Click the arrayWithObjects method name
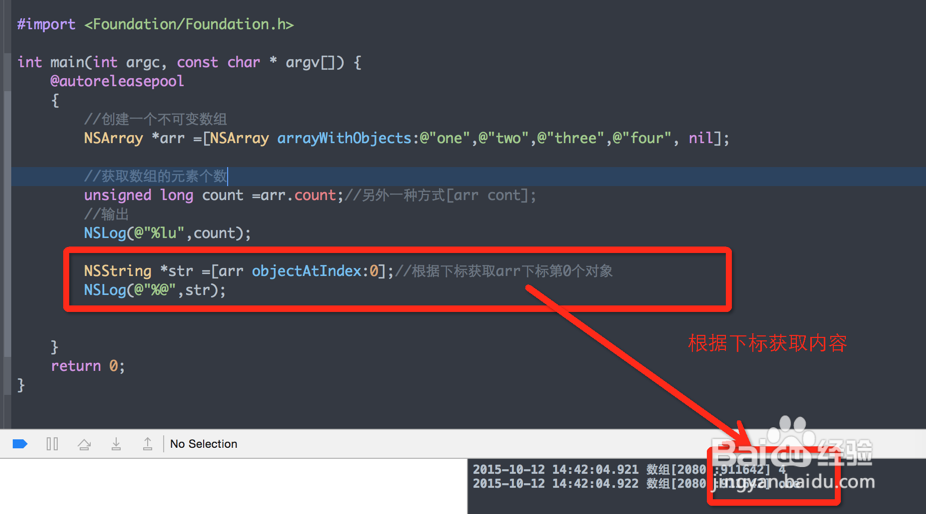 344,138
